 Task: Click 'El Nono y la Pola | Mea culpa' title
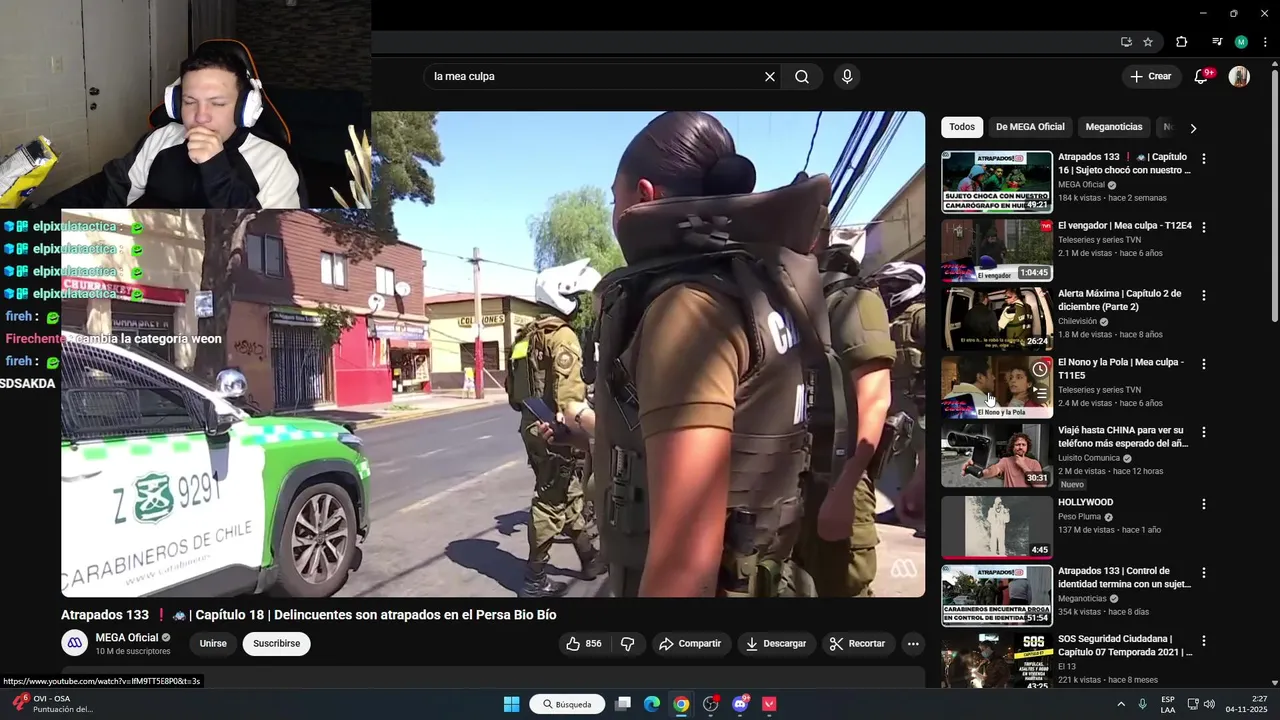[1121, 369]
